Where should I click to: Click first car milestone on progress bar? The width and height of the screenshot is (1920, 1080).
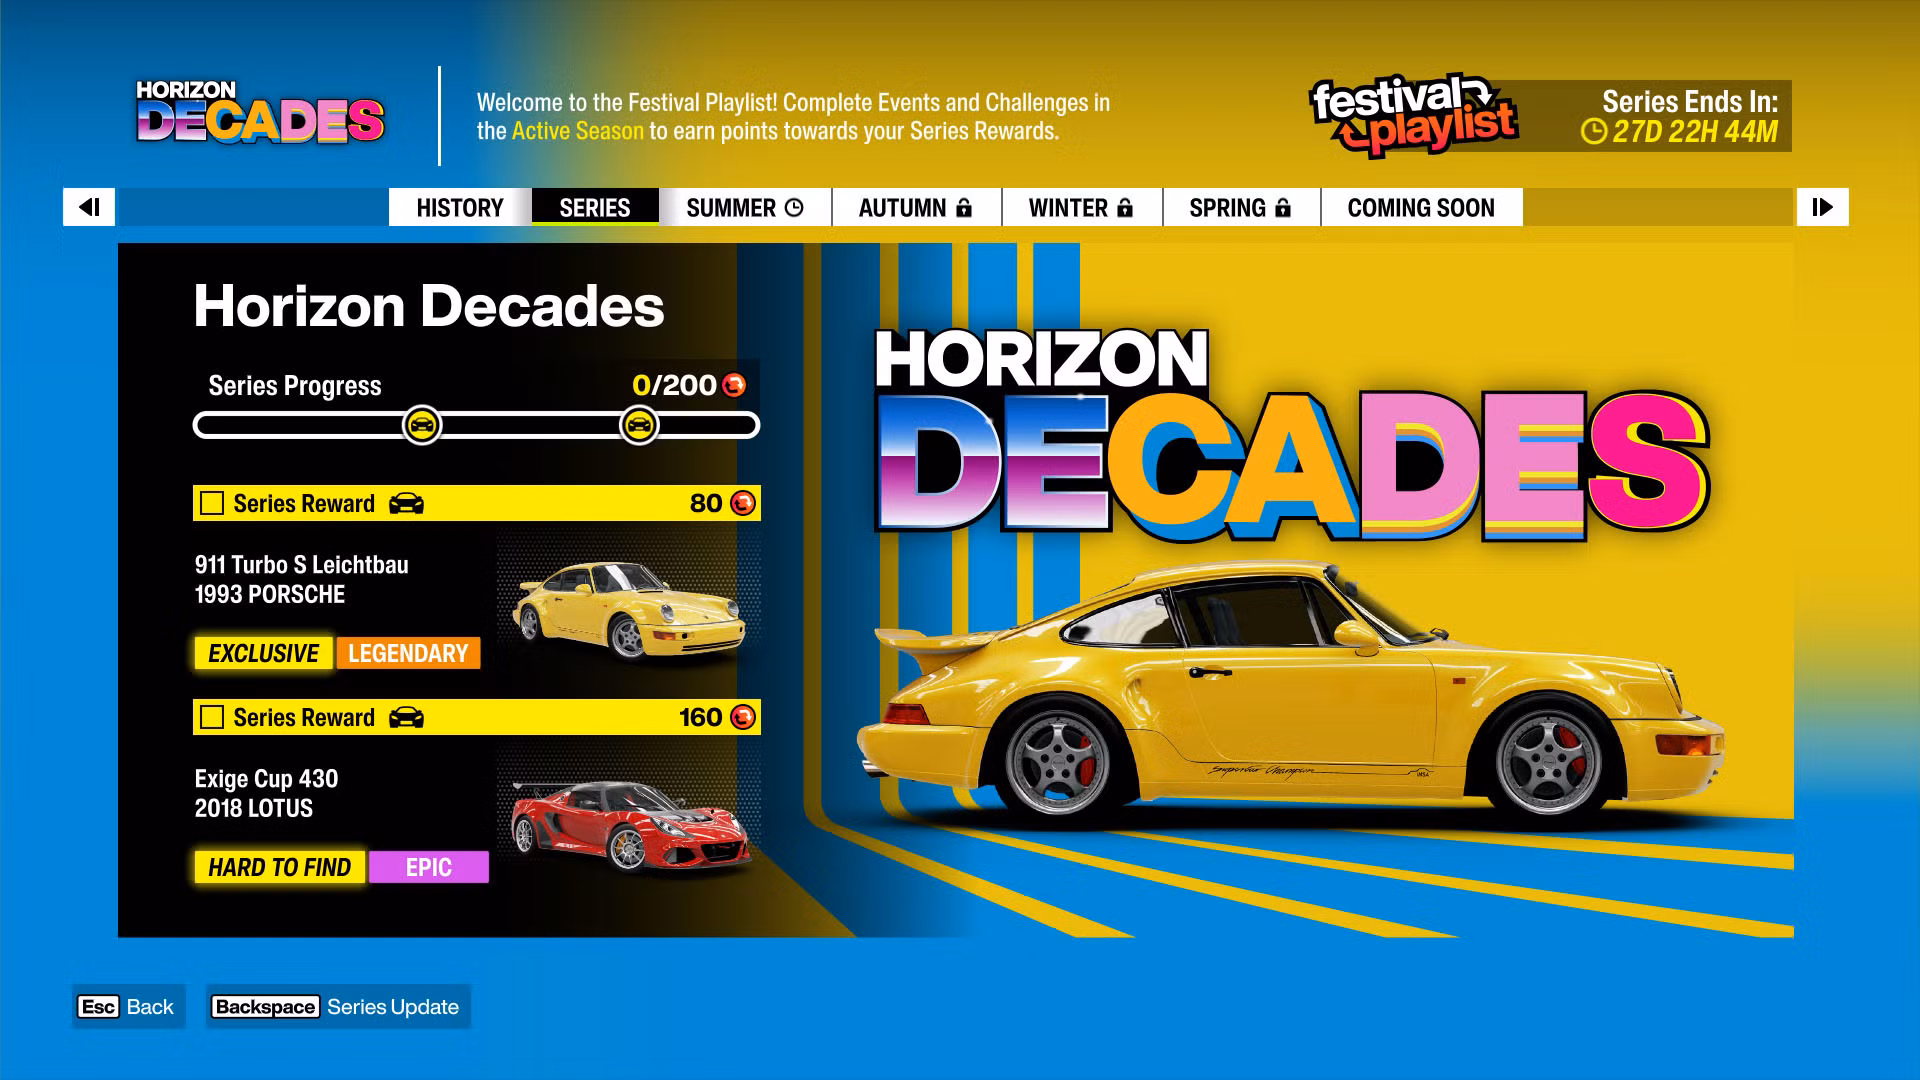click(x=422, y=425)
